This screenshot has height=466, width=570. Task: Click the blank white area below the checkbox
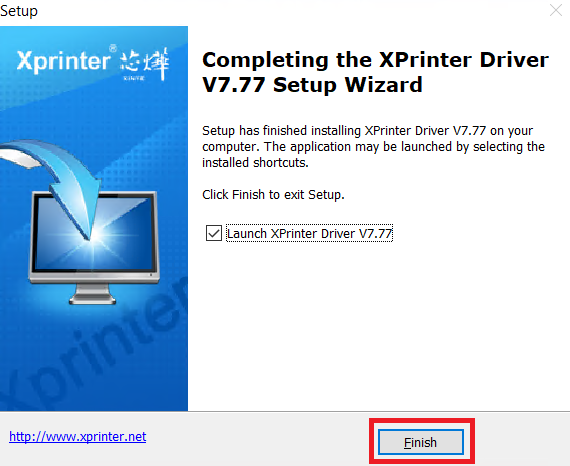pyautogui.click(x=378, y=327)
